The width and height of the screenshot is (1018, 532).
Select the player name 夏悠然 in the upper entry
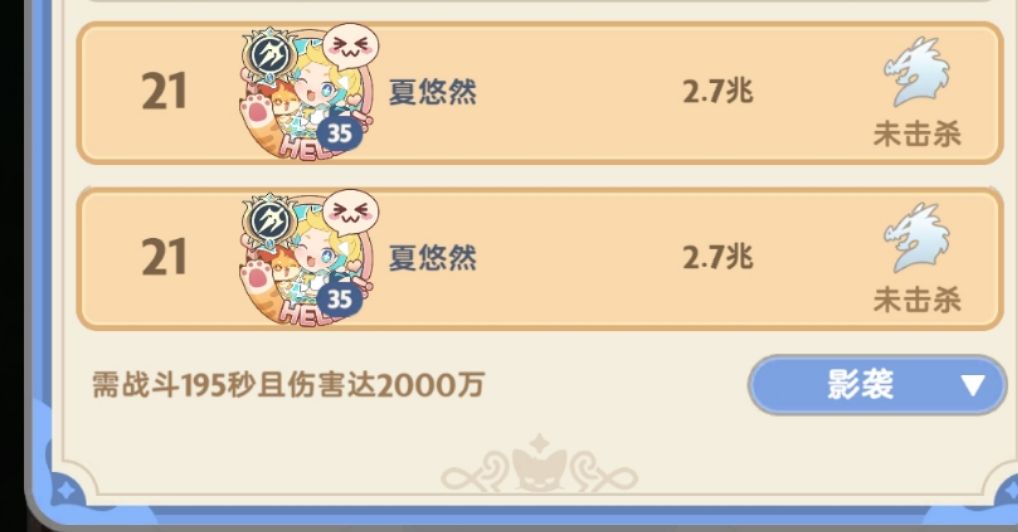click(432, 92)
